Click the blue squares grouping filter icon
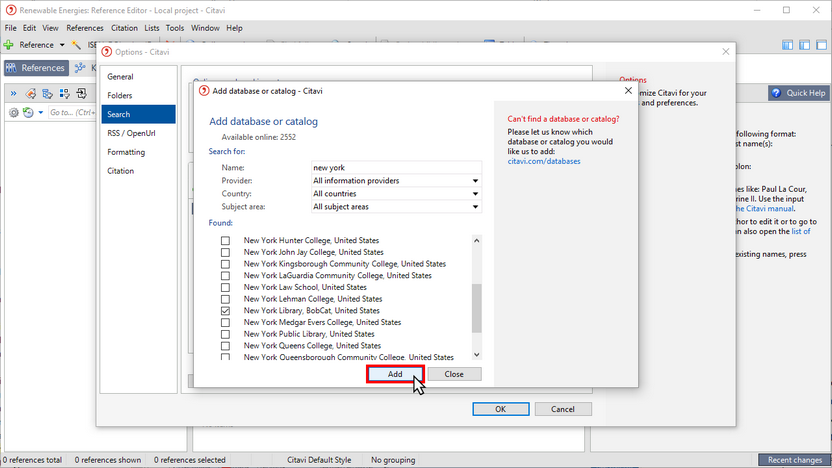This screenshot has width=832, height=468. pos(64,94)
